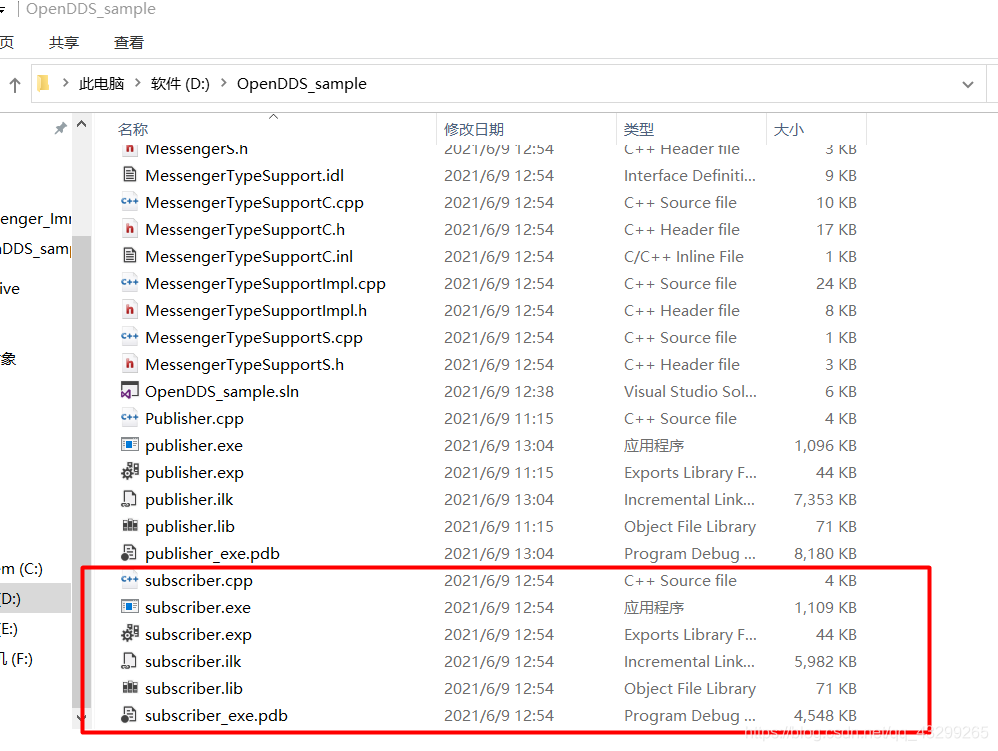Expand the chevron after 软件 (D:) breadcrumb
This screenshot has width=998, height=751.
(x=223, y=83)
